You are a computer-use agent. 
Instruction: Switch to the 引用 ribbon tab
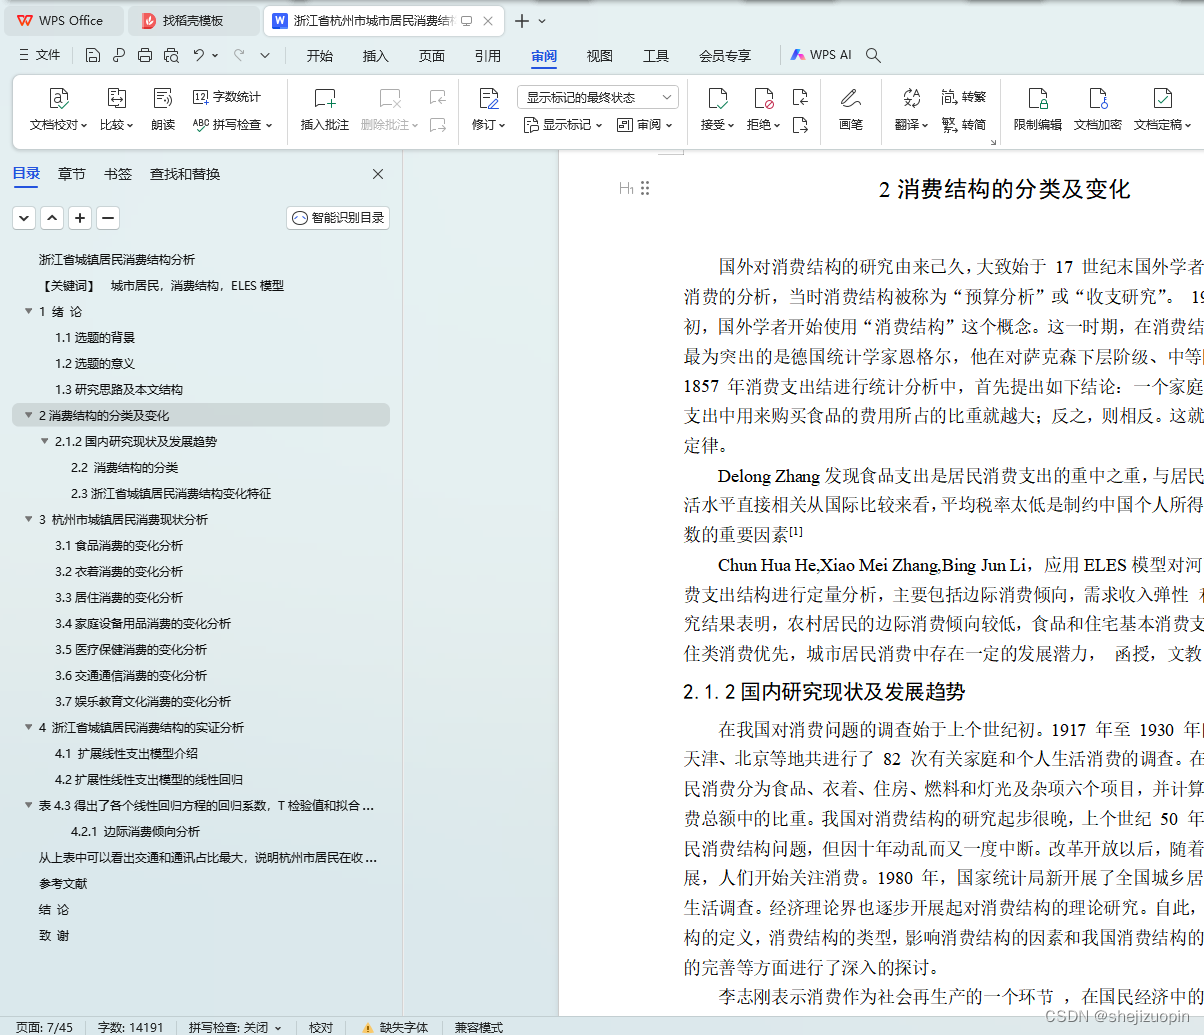pyautogui.click(x=488, y=56)
